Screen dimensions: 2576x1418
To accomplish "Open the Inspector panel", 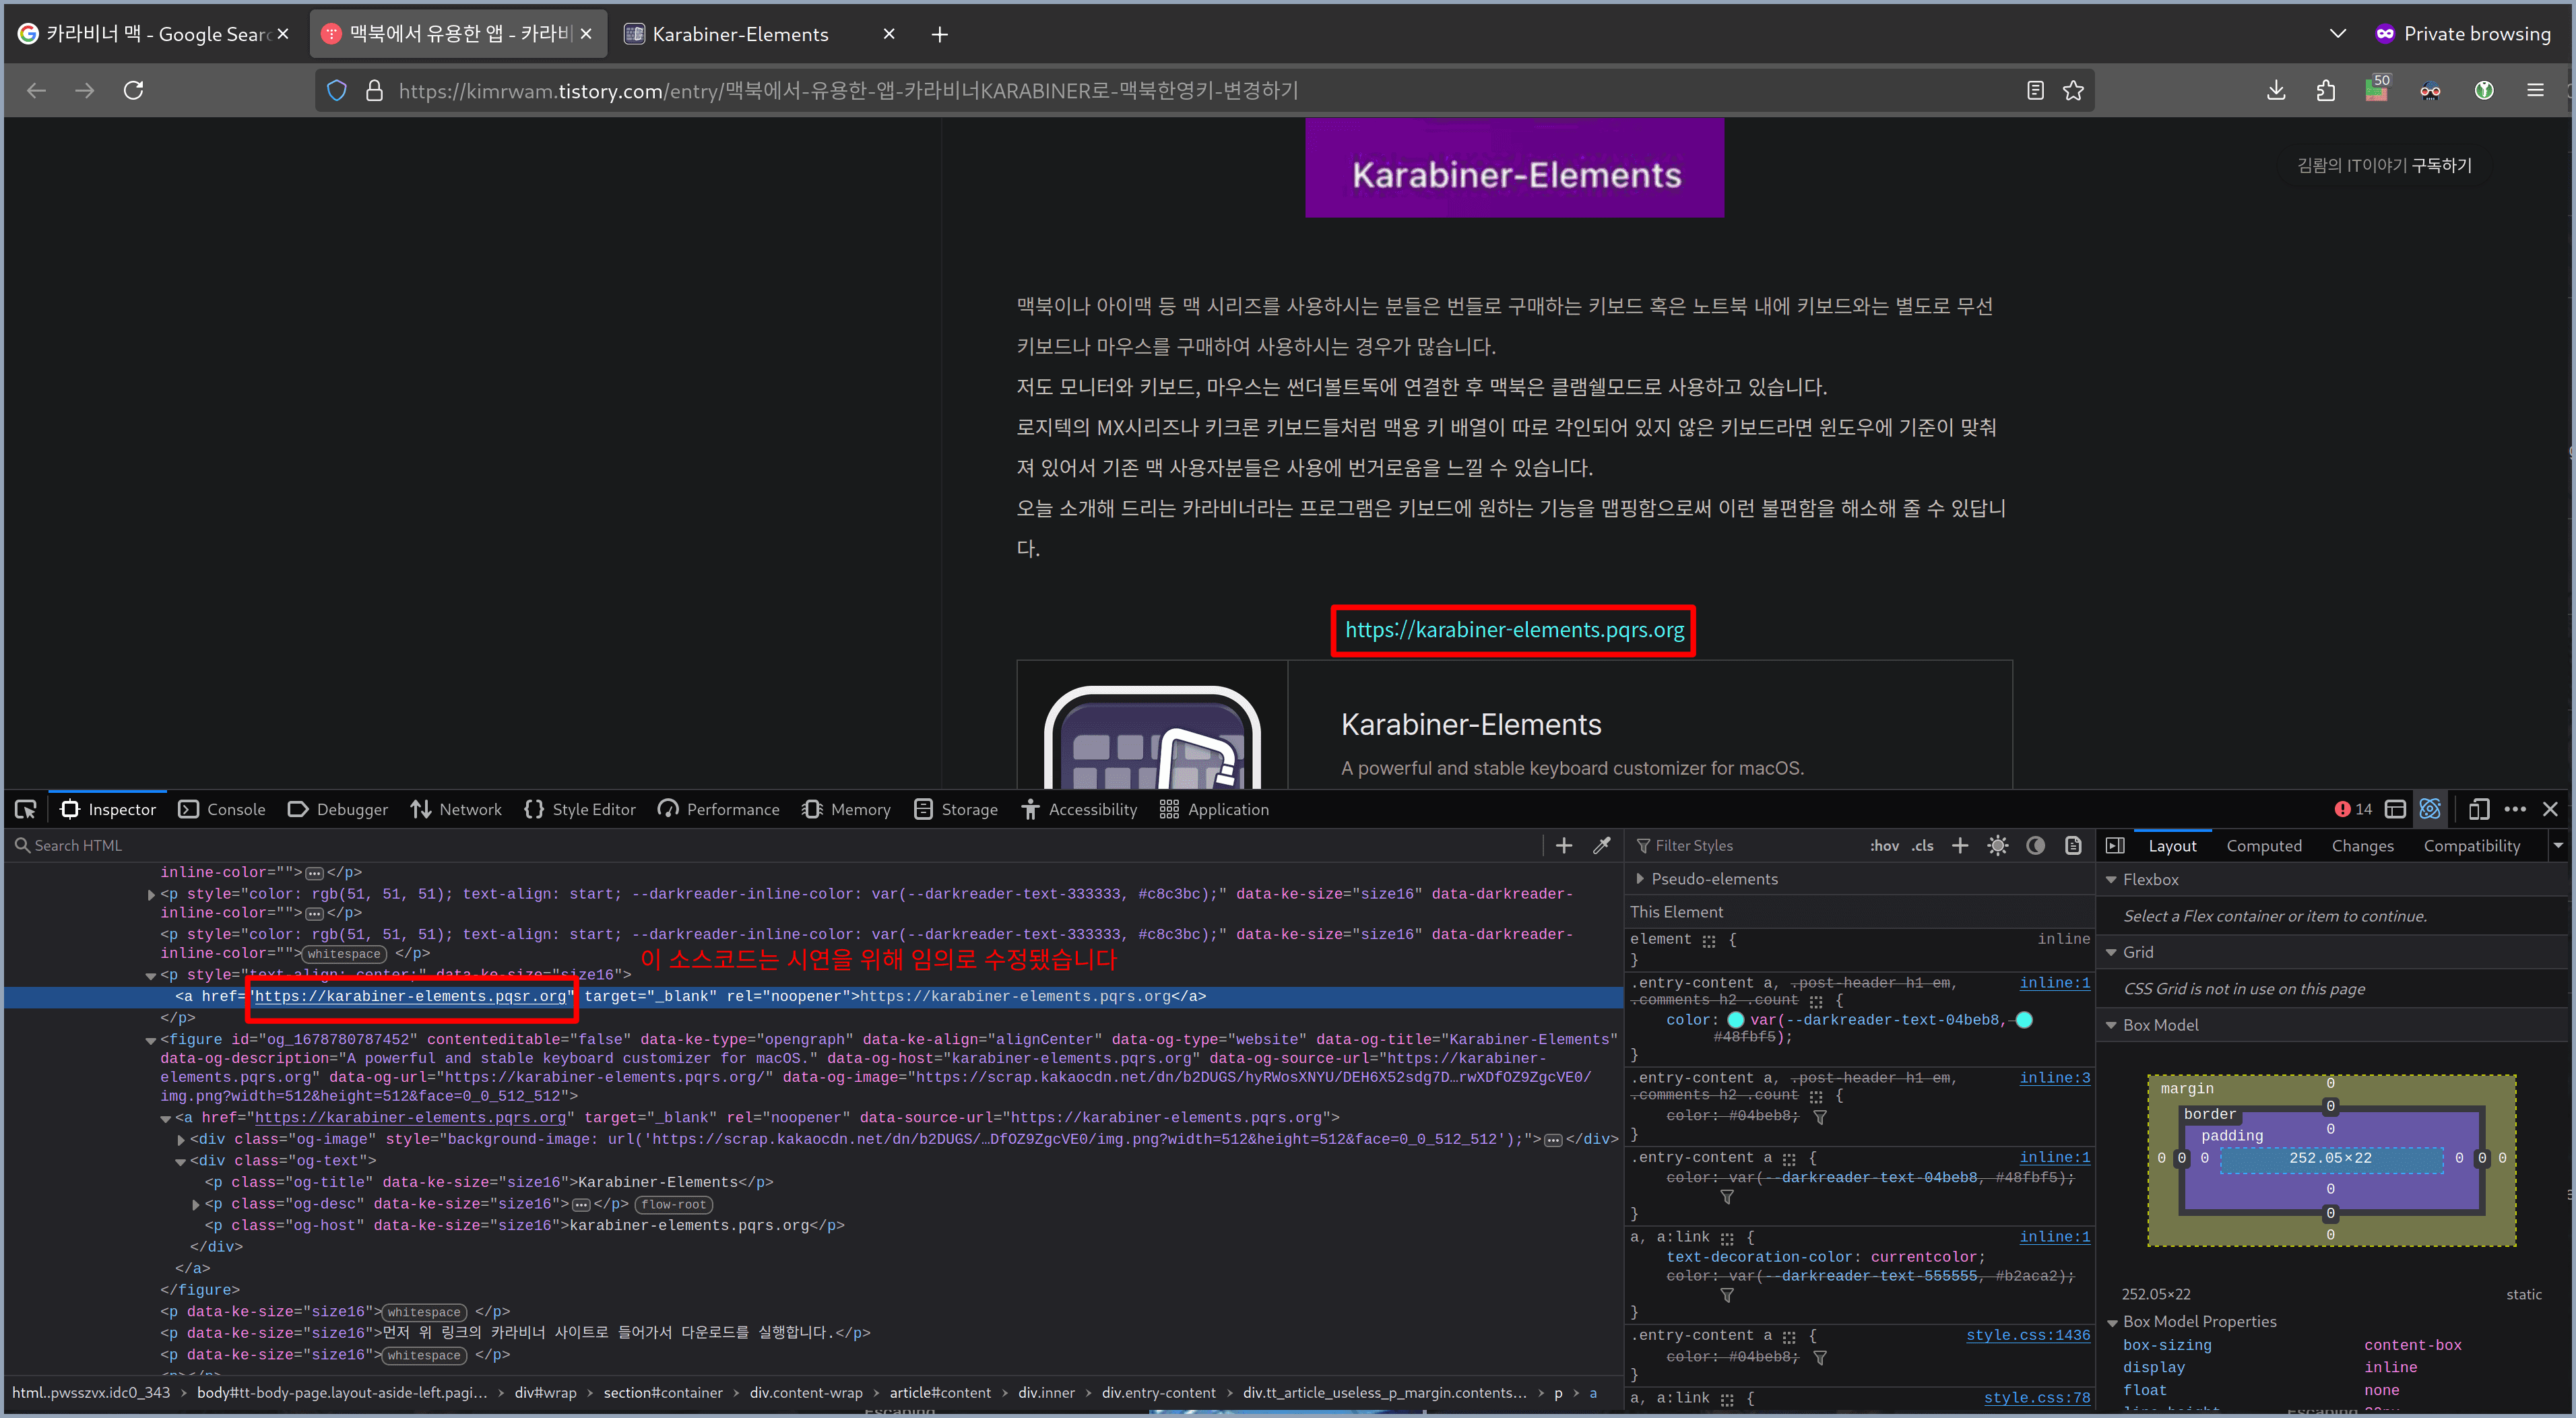I will pos(108,809).
